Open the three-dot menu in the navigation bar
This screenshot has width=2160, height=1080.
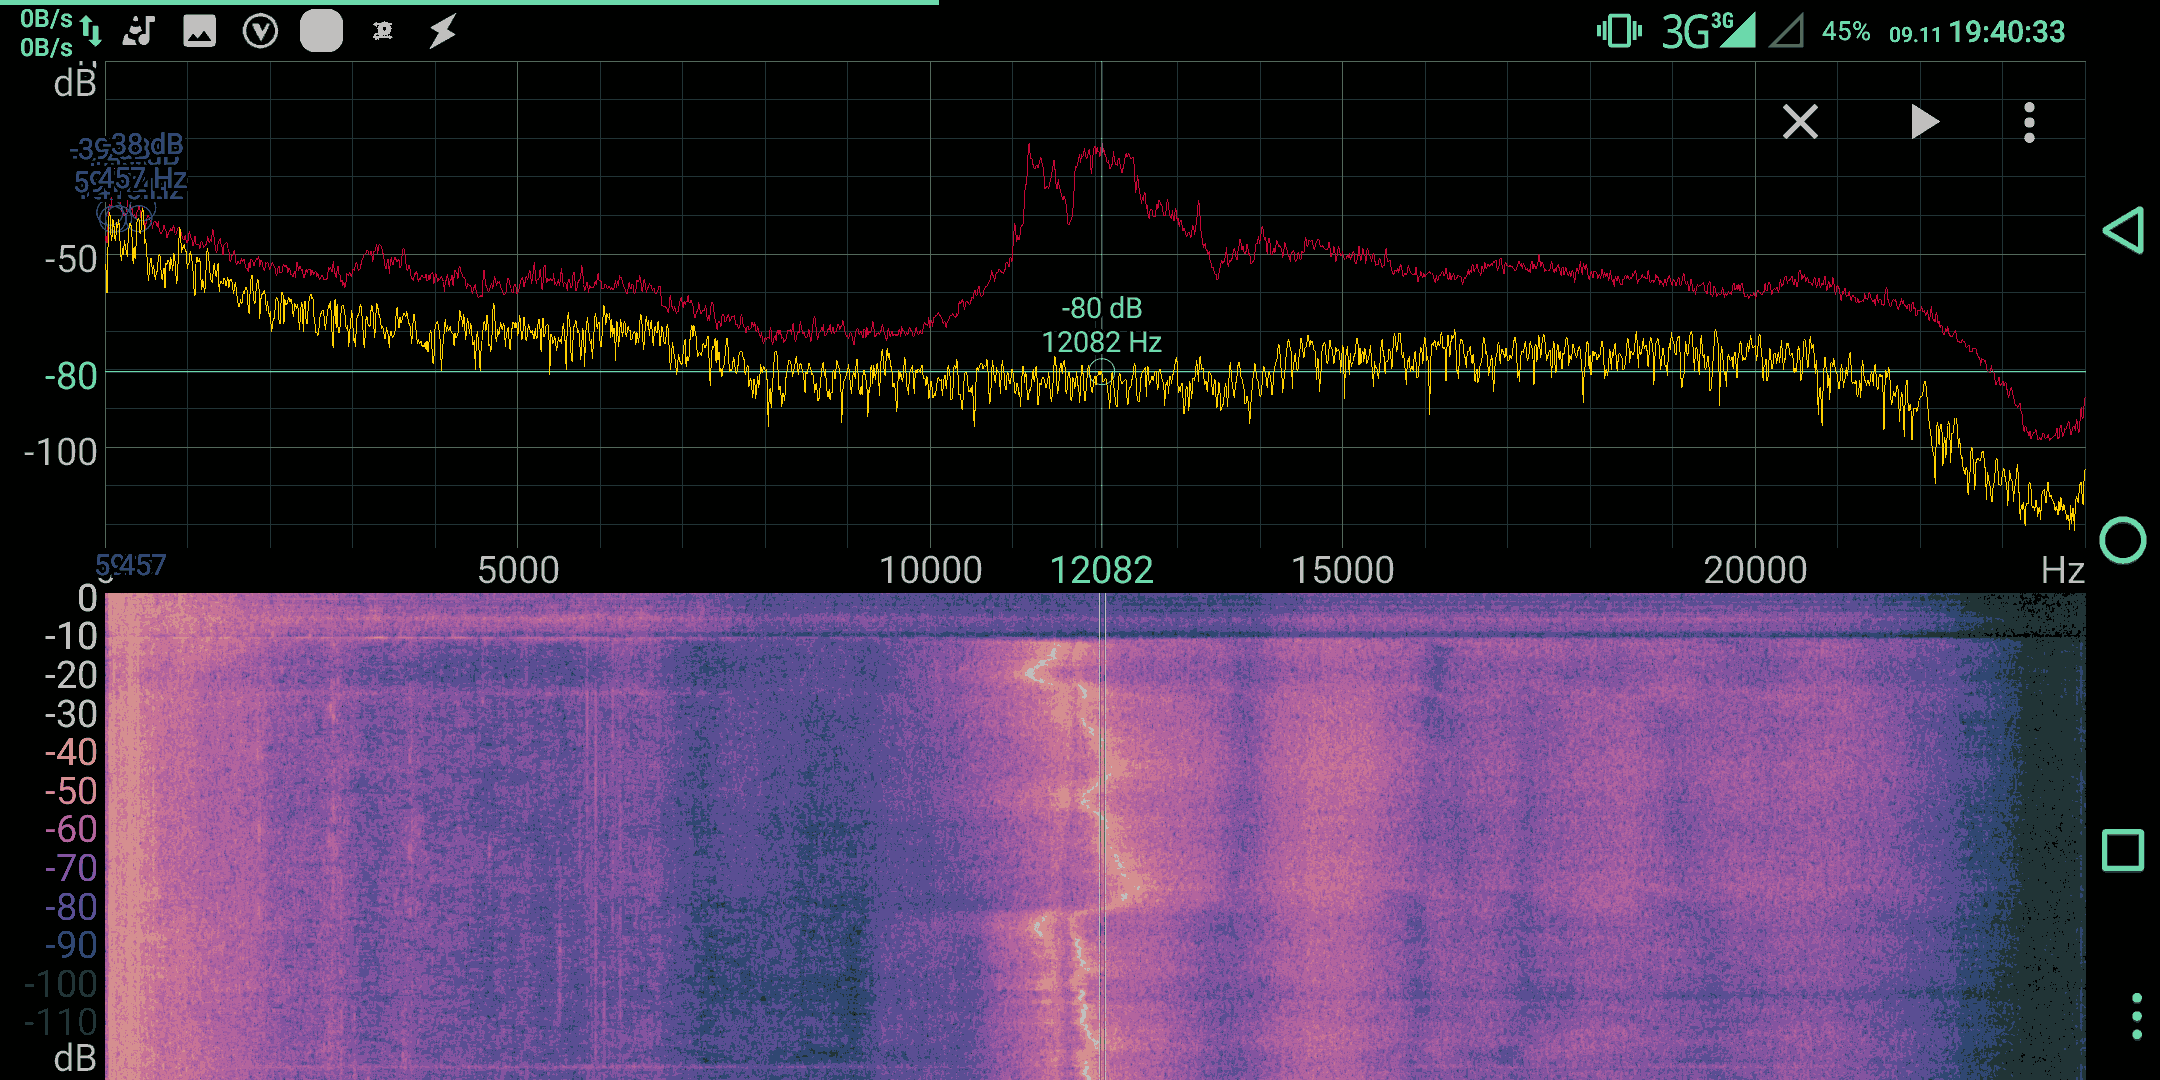pyautogui.click(x=2136, y=1016)
